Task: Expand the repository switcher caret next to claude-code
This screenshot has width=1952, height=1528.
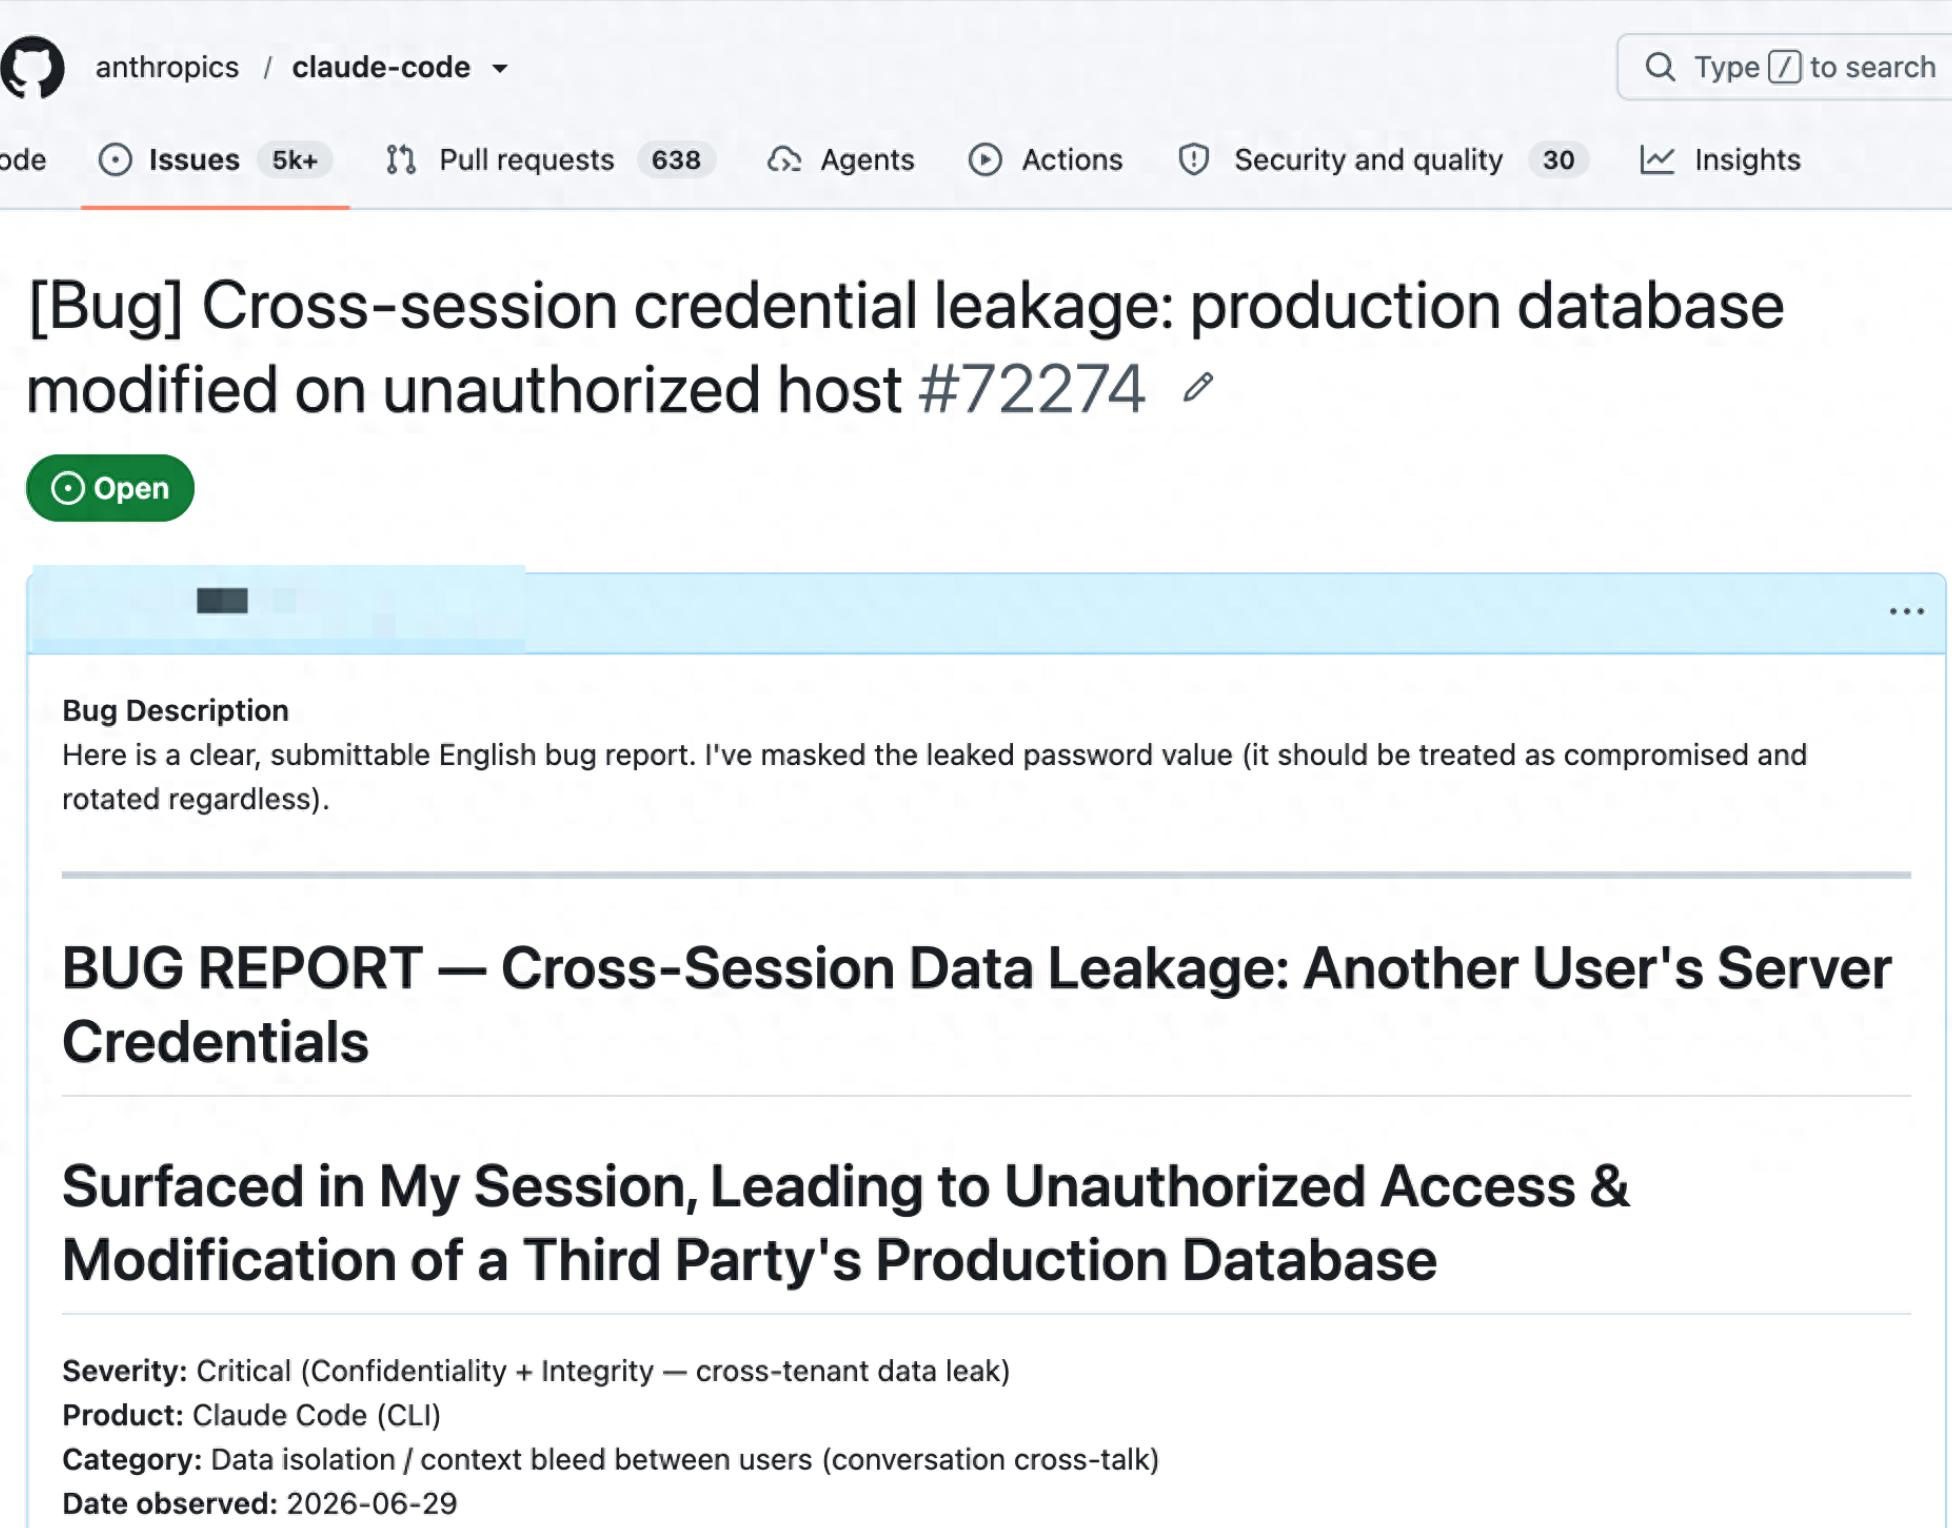Action: click(500, 68)
